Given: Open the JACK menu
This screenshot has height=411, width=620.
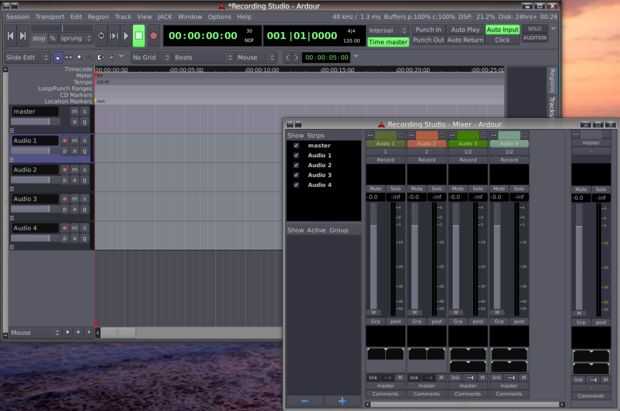Looking at the screenshot, I should 164,17.
